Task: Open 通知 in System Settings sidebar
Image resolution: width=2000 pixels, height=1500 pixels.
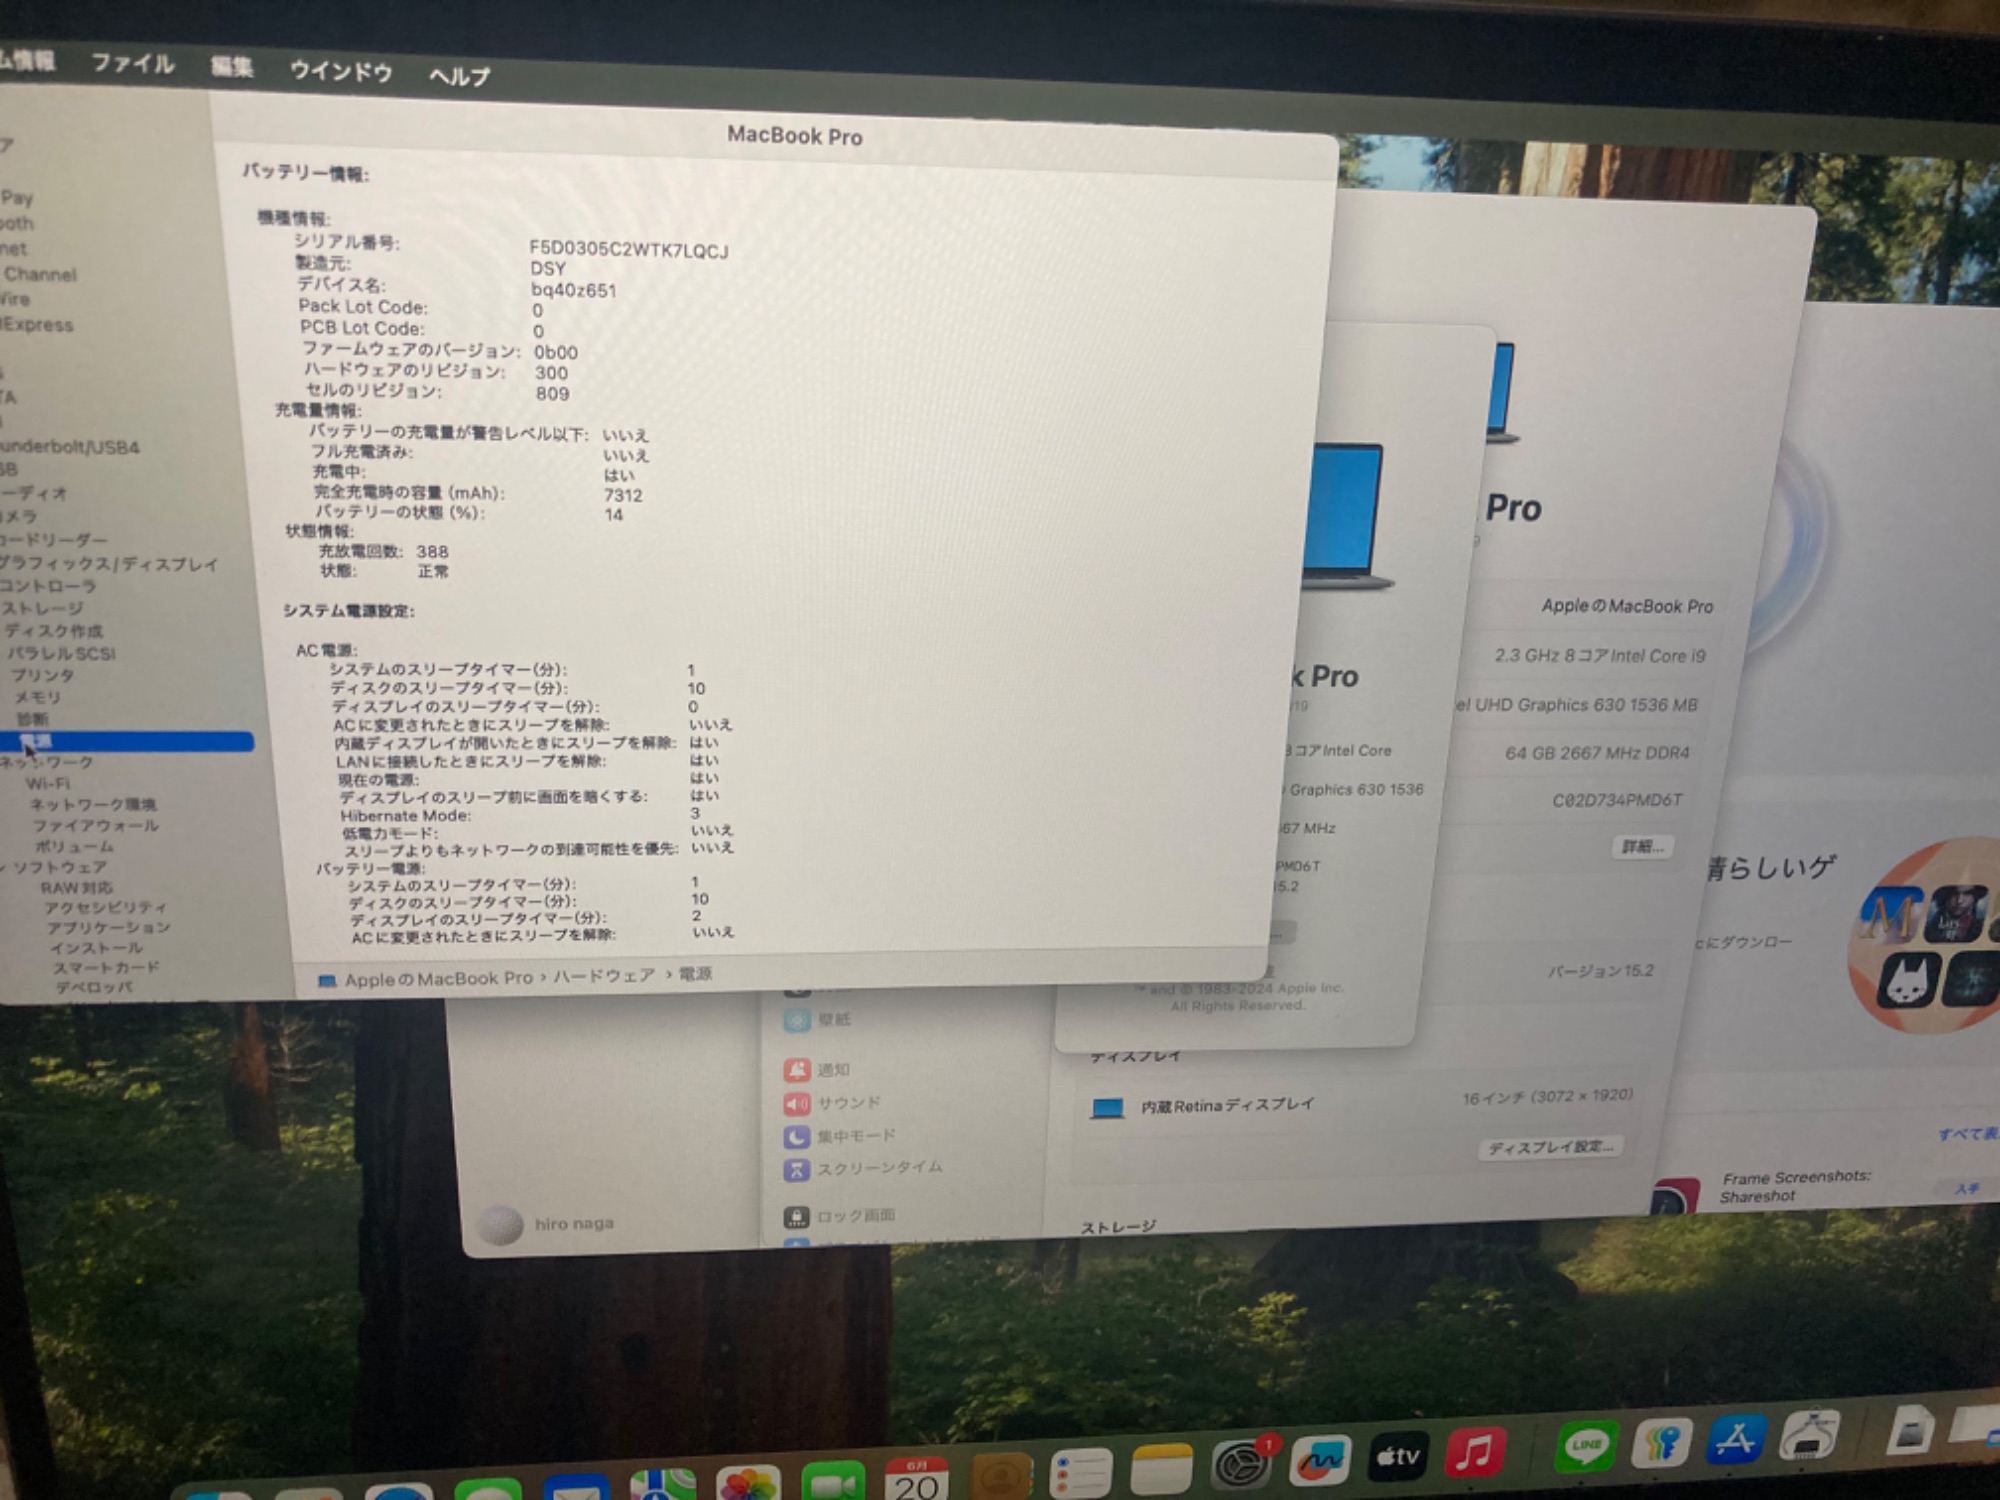Action: click(817, 1070)
